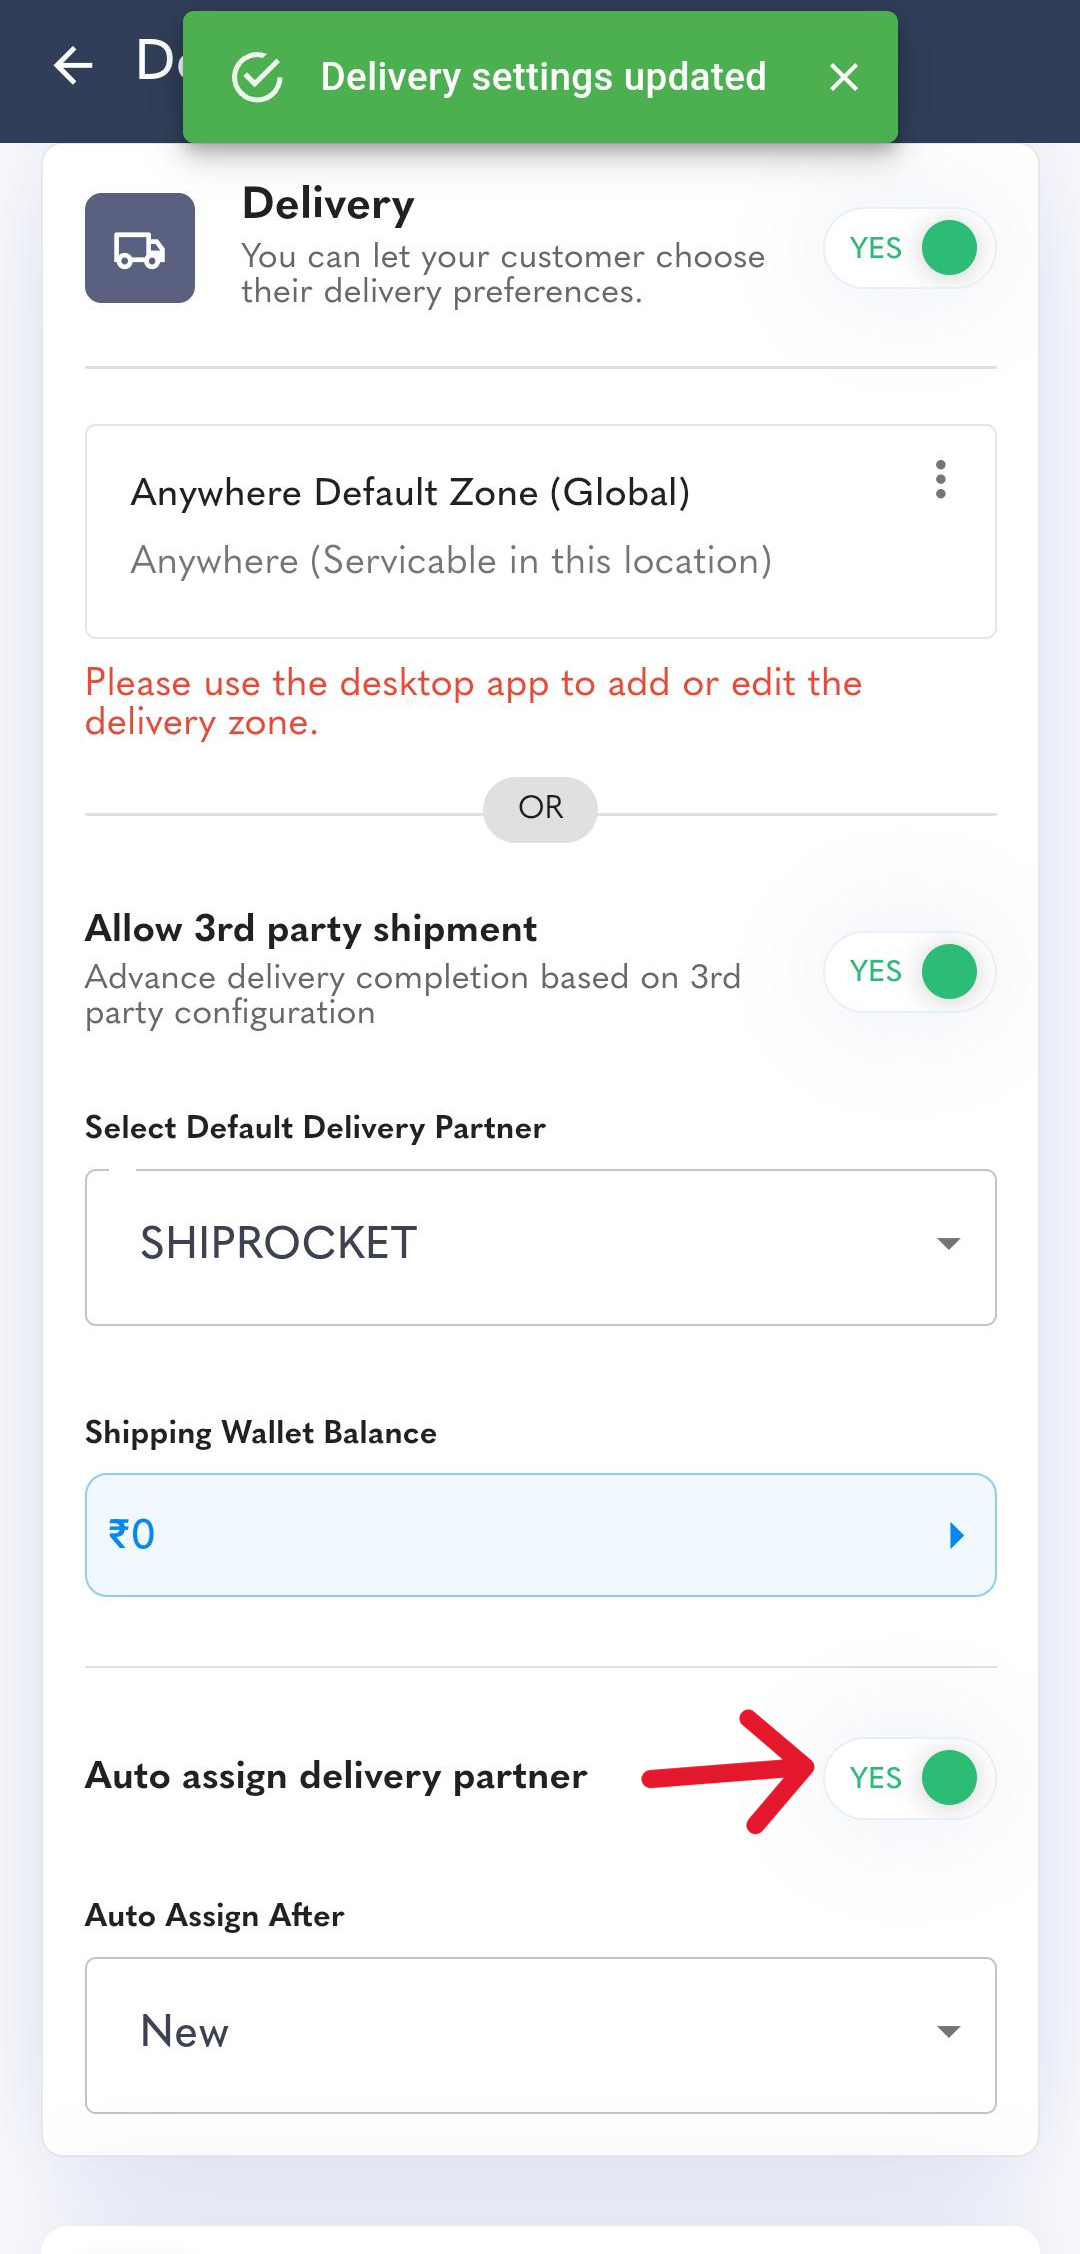Image resolution: width=1080 pixels, height=2254 pixels.
Task: Click the Delivery settings updated message text
Action: [x=543, y=77]
